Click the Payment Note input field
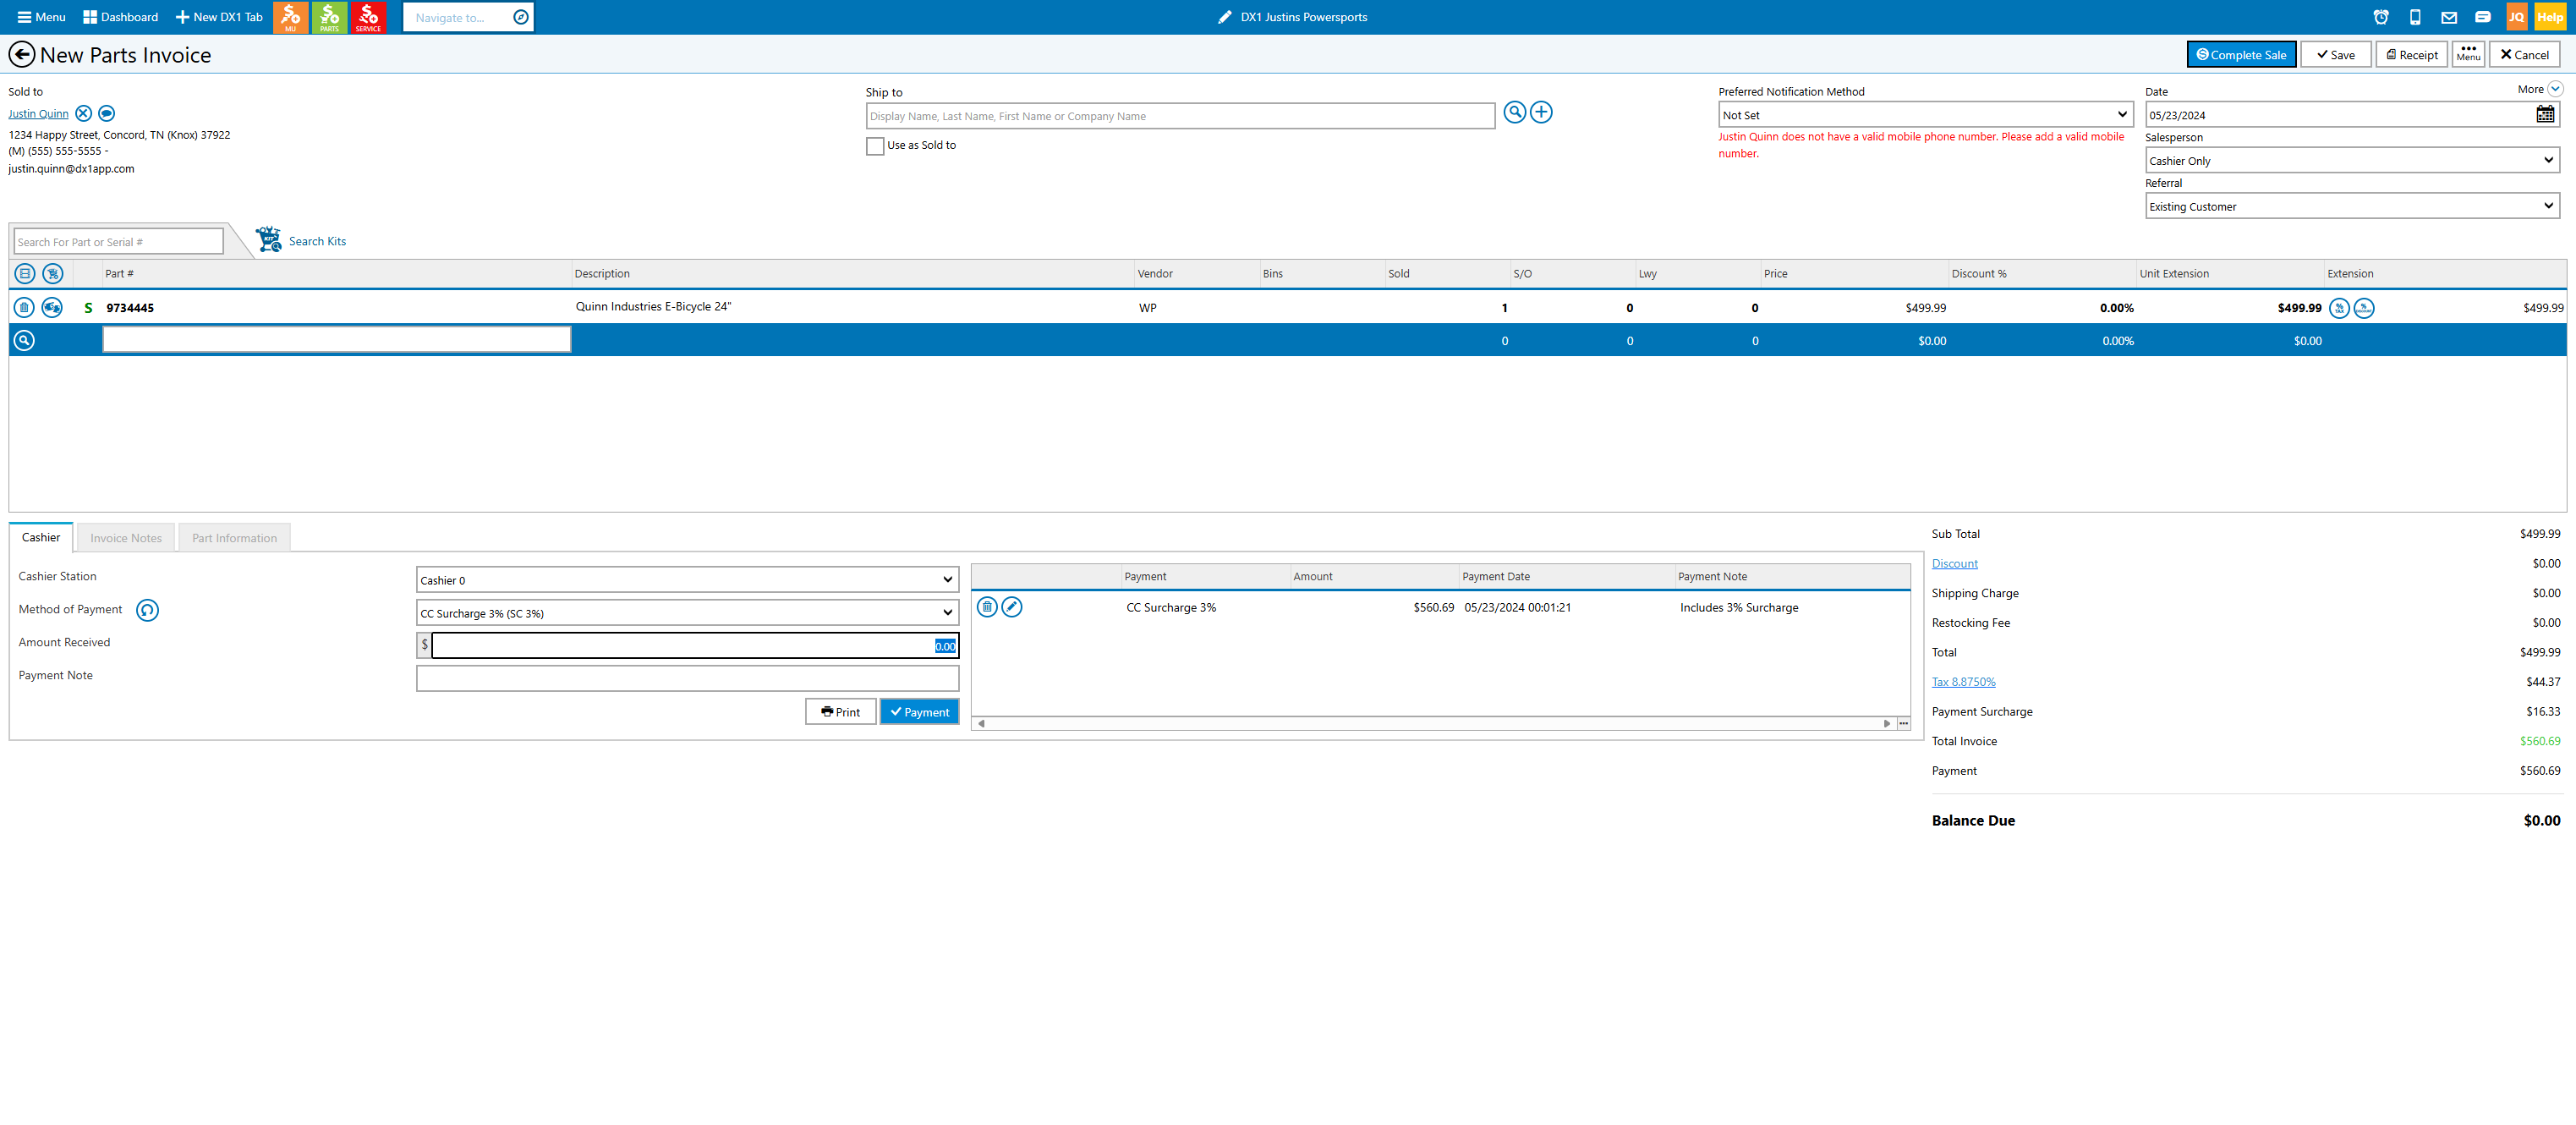This screenshot has width=2576, height=1125. 687,677
